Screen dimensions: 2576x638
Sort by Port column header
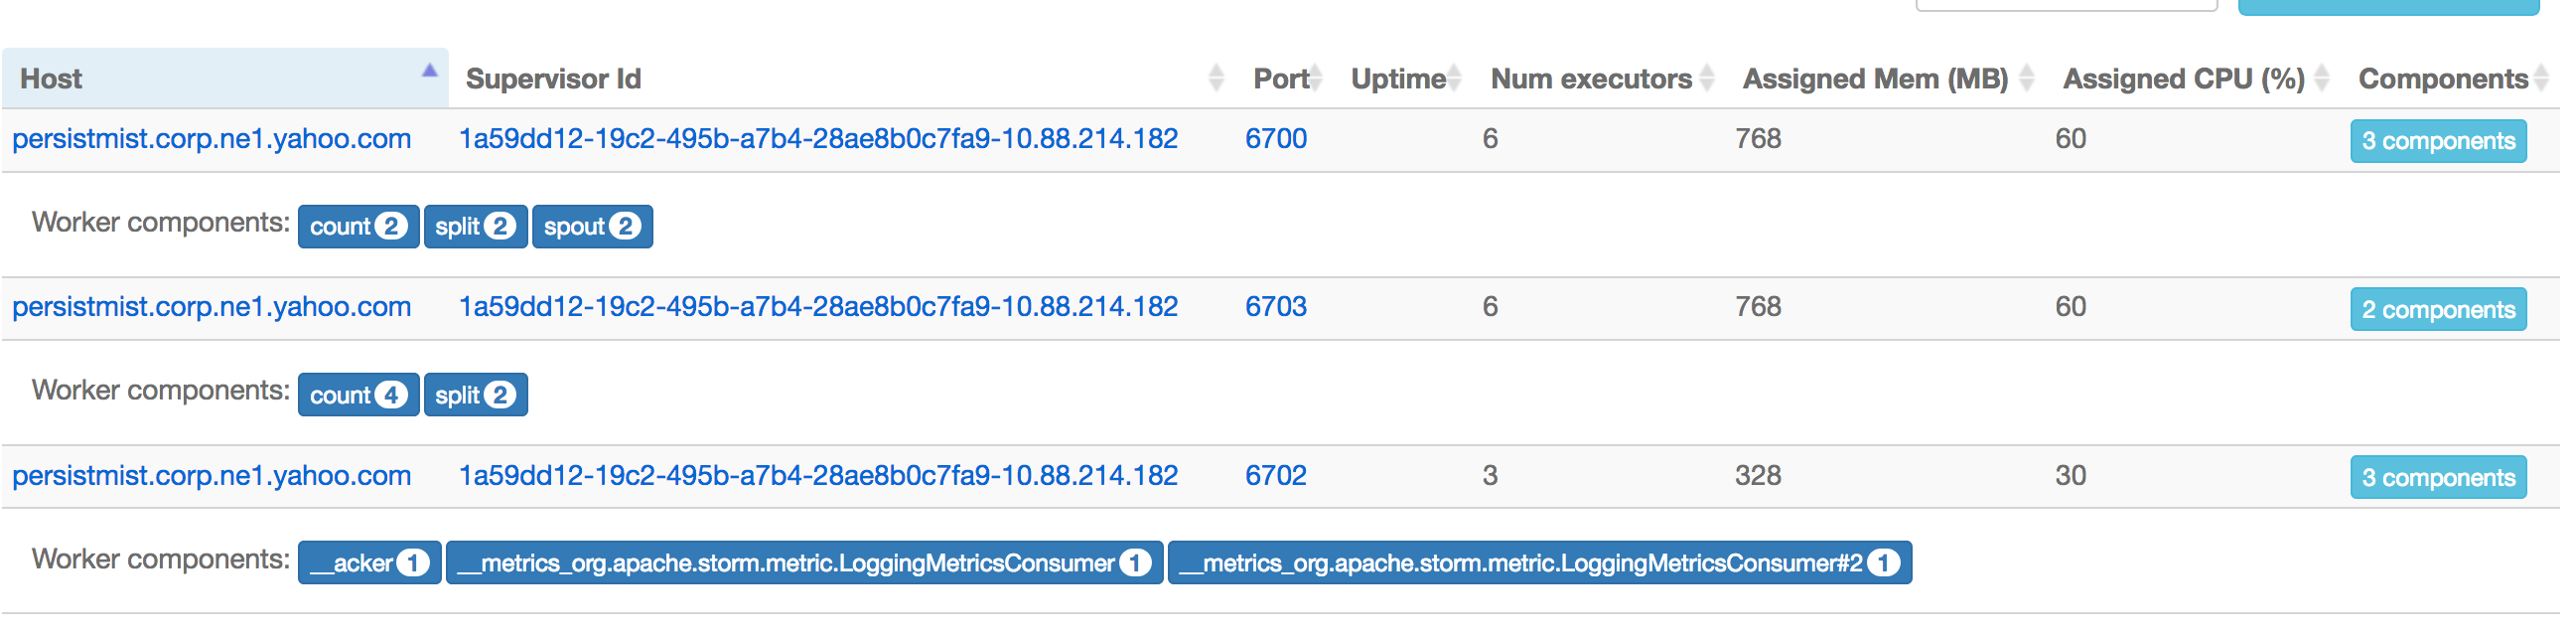point(1285,79)
